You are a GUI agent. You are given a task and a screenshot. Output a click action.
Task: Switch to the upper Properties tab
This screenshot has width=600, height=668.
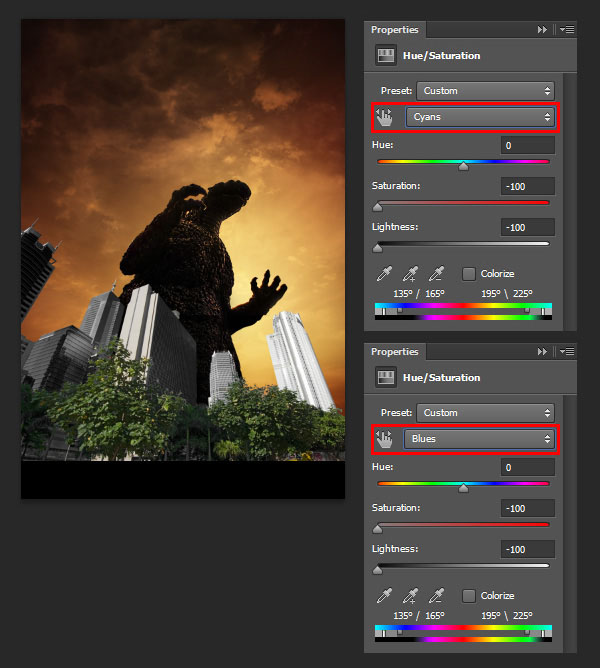coord(395,30)
